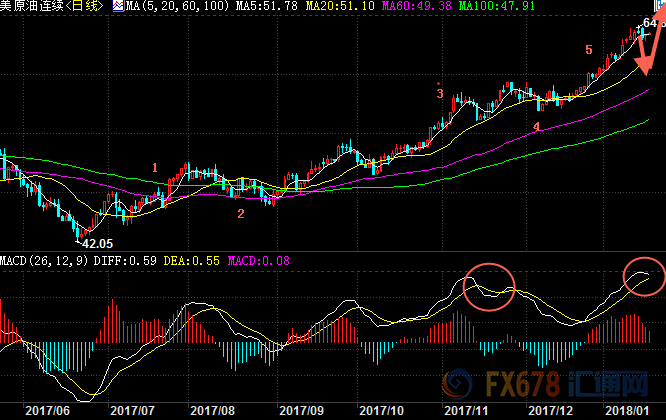Click wave label 1 on the chart
The height and width of the screenshot is (420, 666).
pyautogui.click(x=154, y=167)
